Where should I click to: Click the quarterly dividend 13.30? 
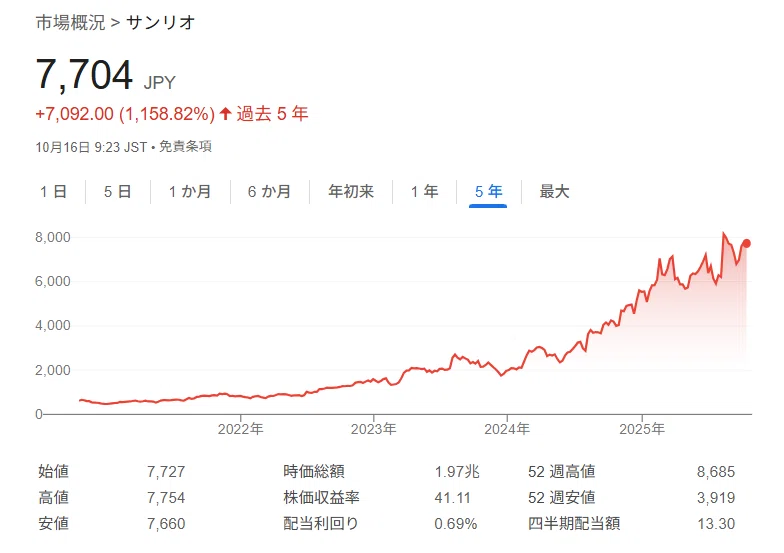pos(716,524)
